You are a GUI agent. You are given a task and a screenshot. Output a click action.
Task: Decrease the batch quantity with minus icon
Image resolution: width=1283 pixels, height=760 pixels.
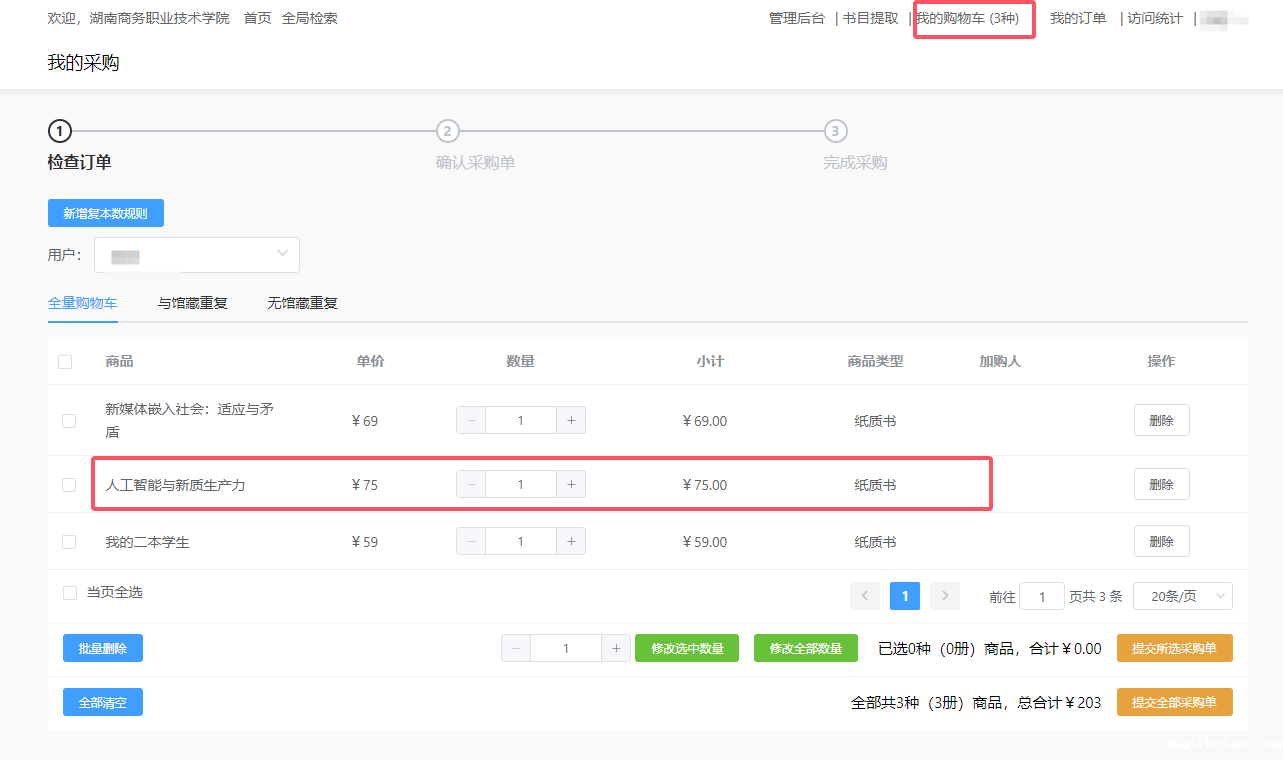516,648
